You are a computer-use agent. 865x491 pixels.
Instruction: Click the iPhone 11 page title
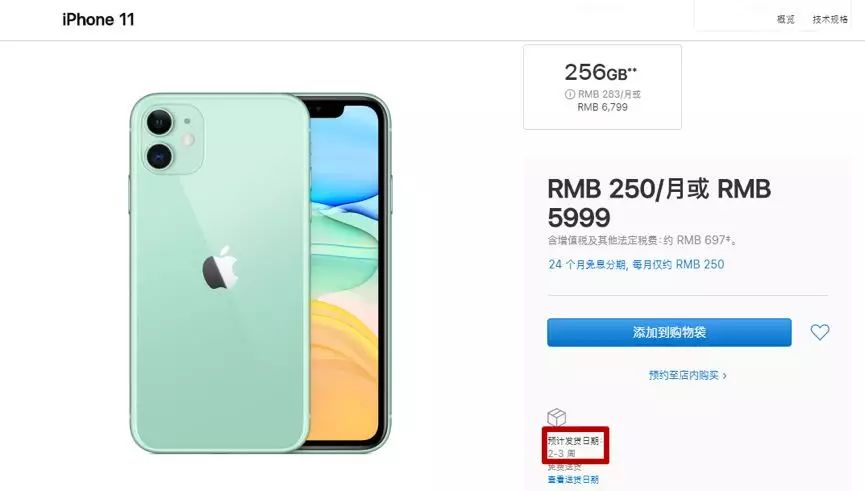pyautogui.click(x=98, y=19)
